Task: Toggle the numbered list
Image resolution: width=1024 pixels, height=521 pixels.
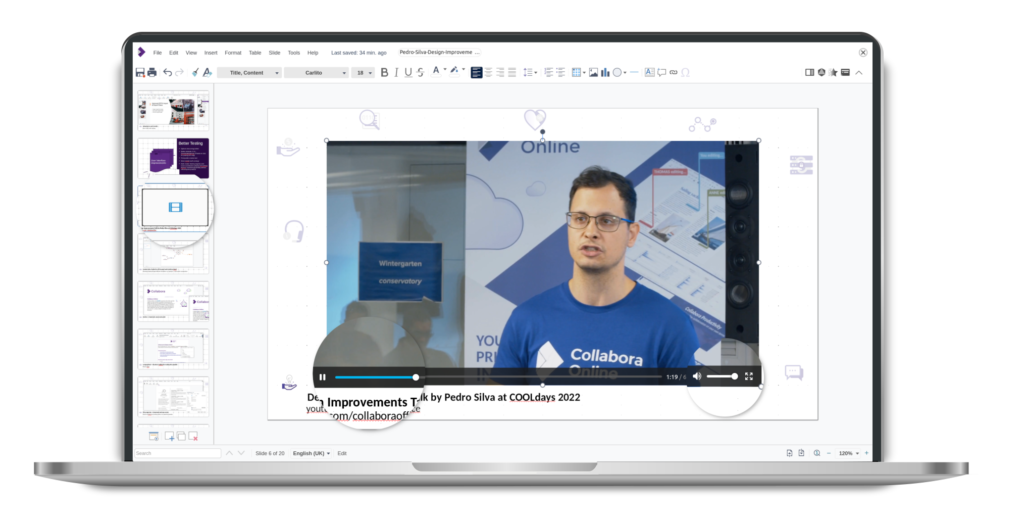Action: point(549,72)
